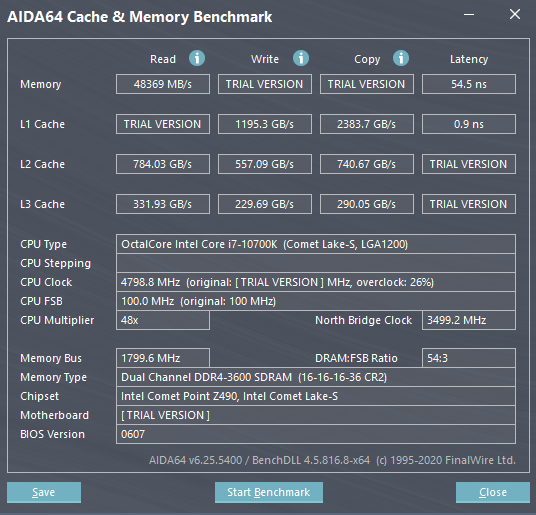Click the Close button at the bottom
The width and height of the screenshot is (536, 515).
pyautogui.click(x=493, y=492)
